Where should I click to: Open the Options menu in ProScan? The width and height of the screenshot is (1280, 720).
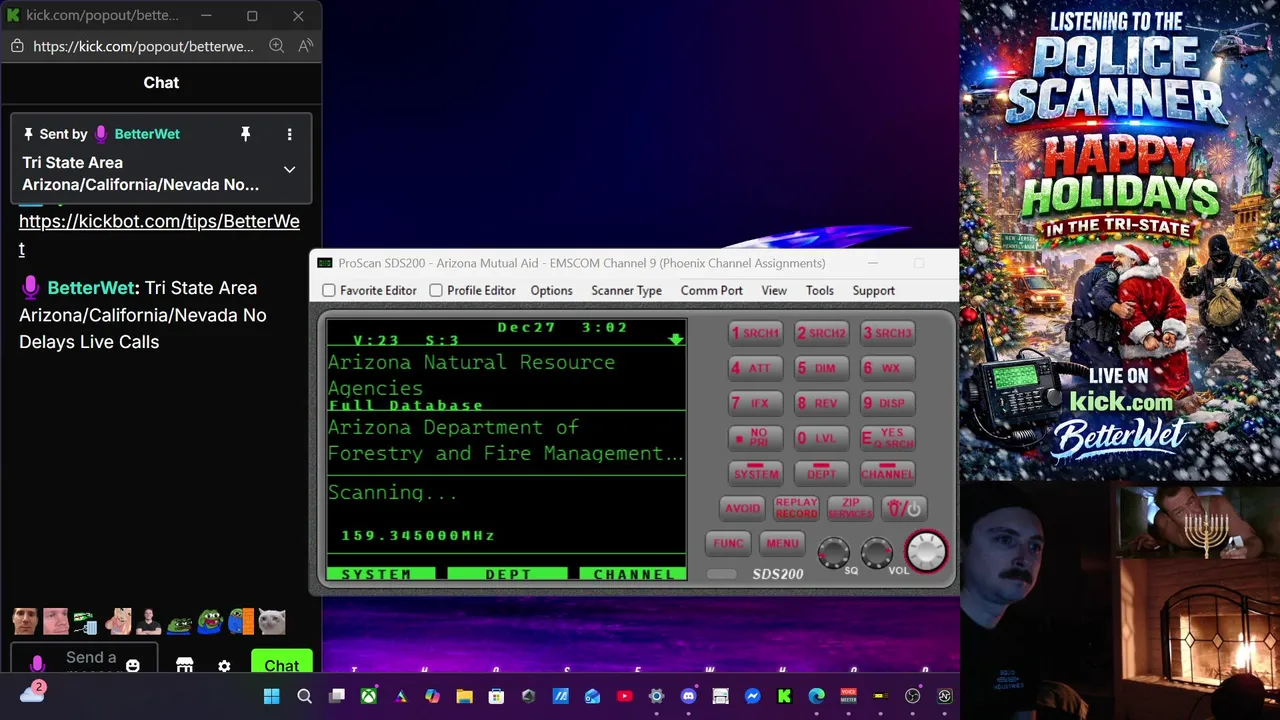551,290
